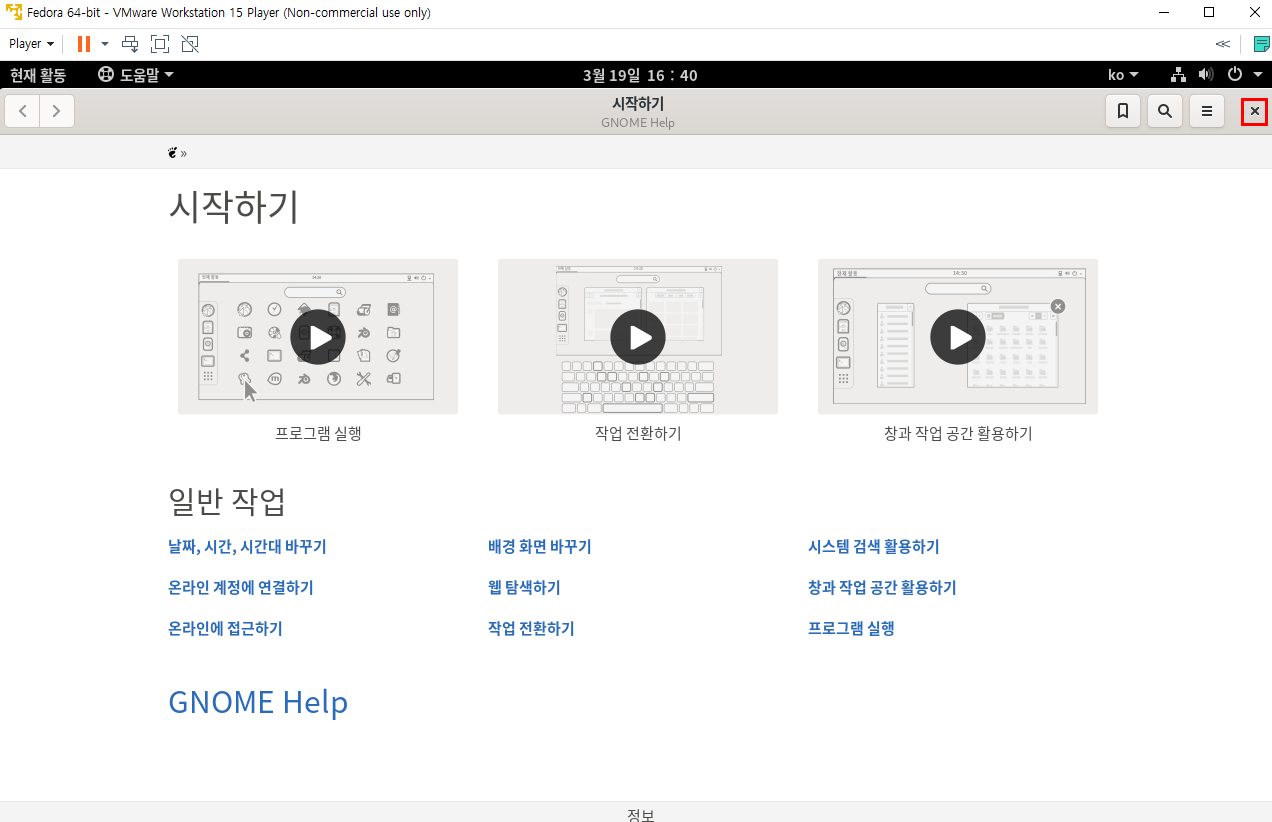Open the green notes icon in VMware
The width and height of the screenshot is (1272, 822).
click(1262, 44)
